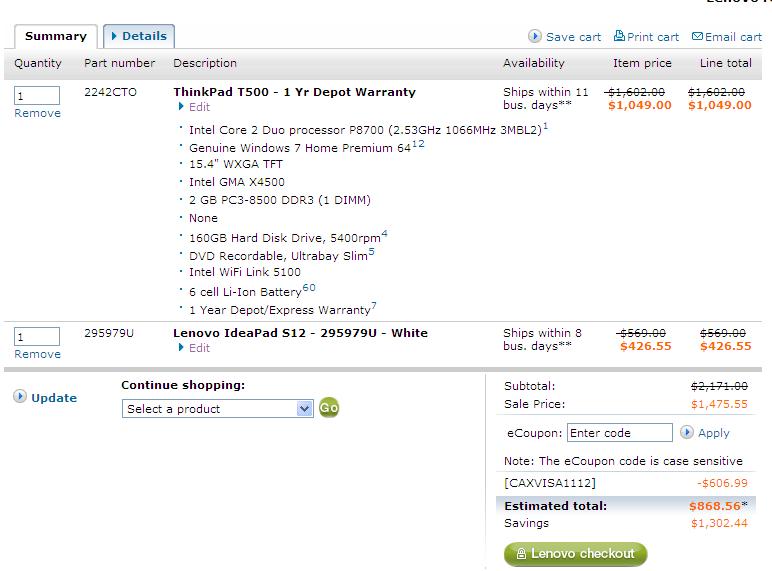
Task: Click the Details tab arrow icon
Action: 115,36
